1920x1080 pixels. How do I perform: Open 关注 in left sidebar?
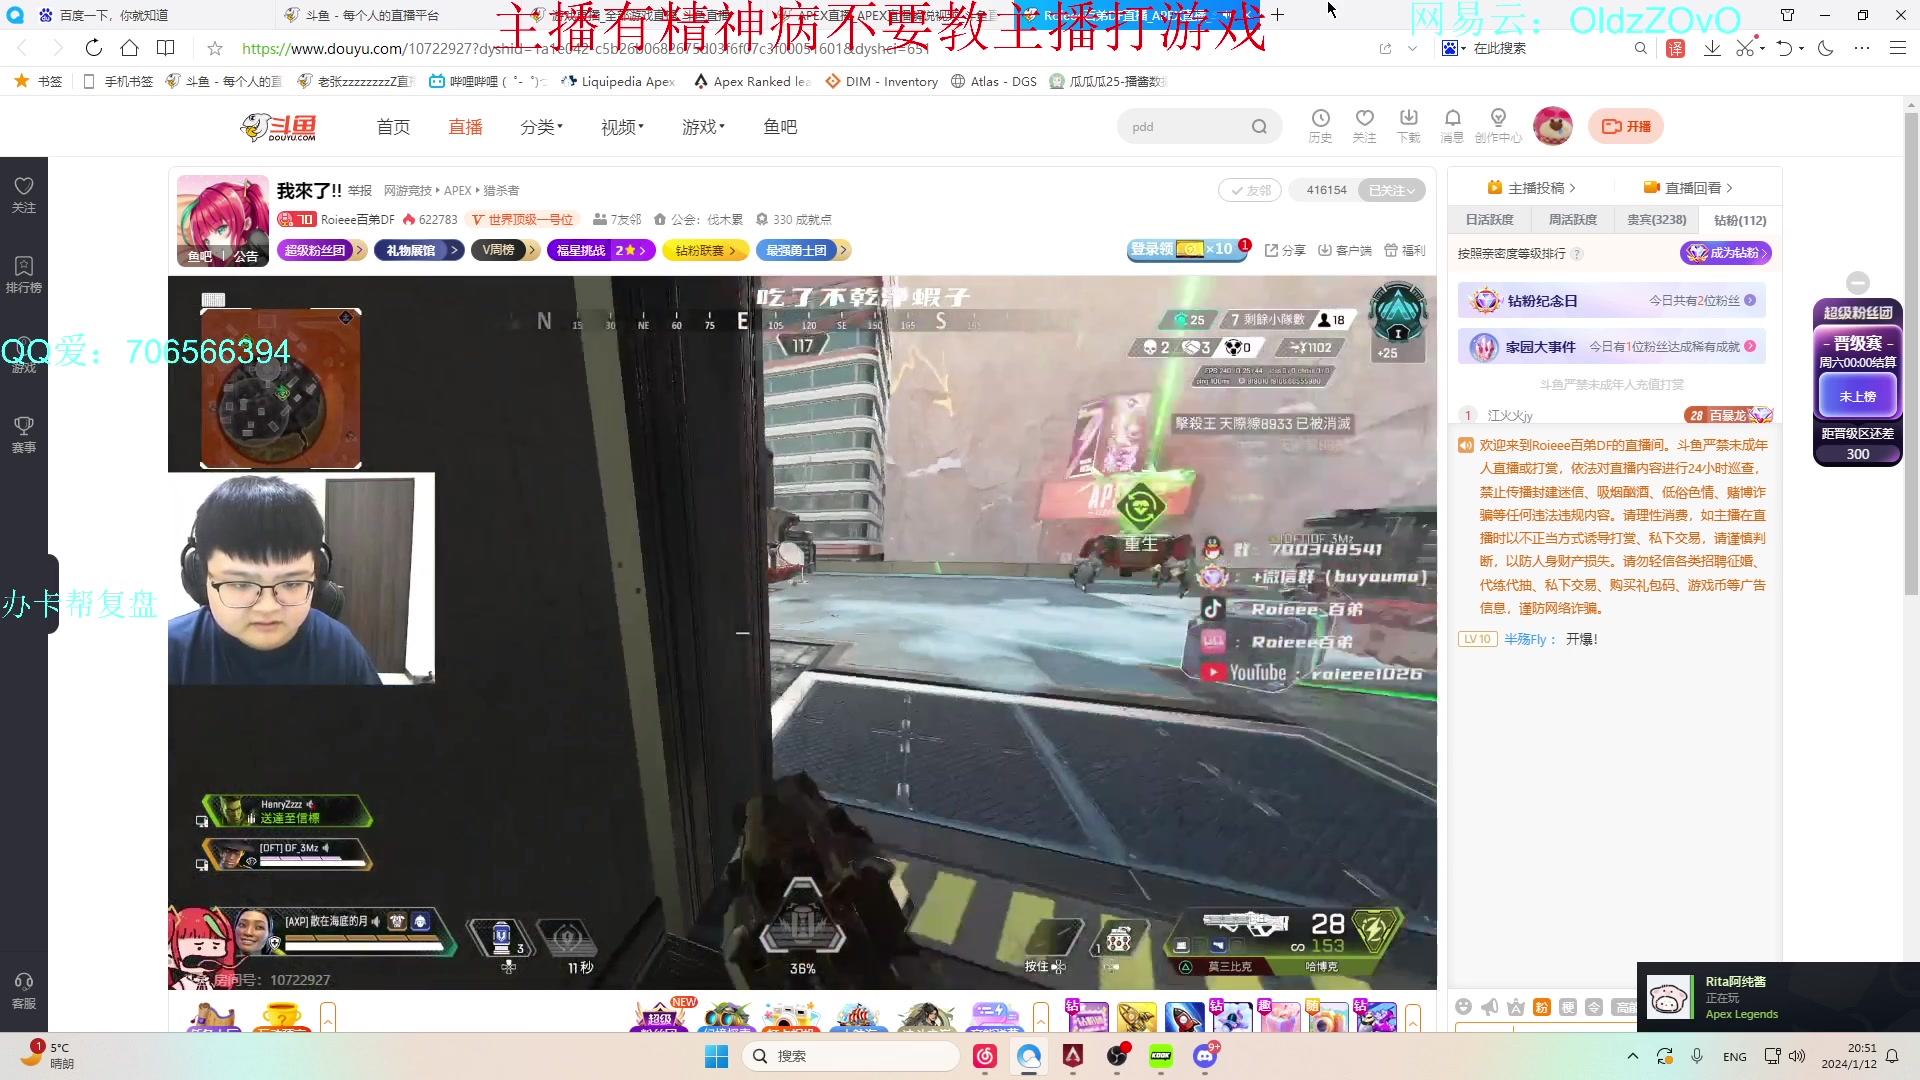click(24, 195)
